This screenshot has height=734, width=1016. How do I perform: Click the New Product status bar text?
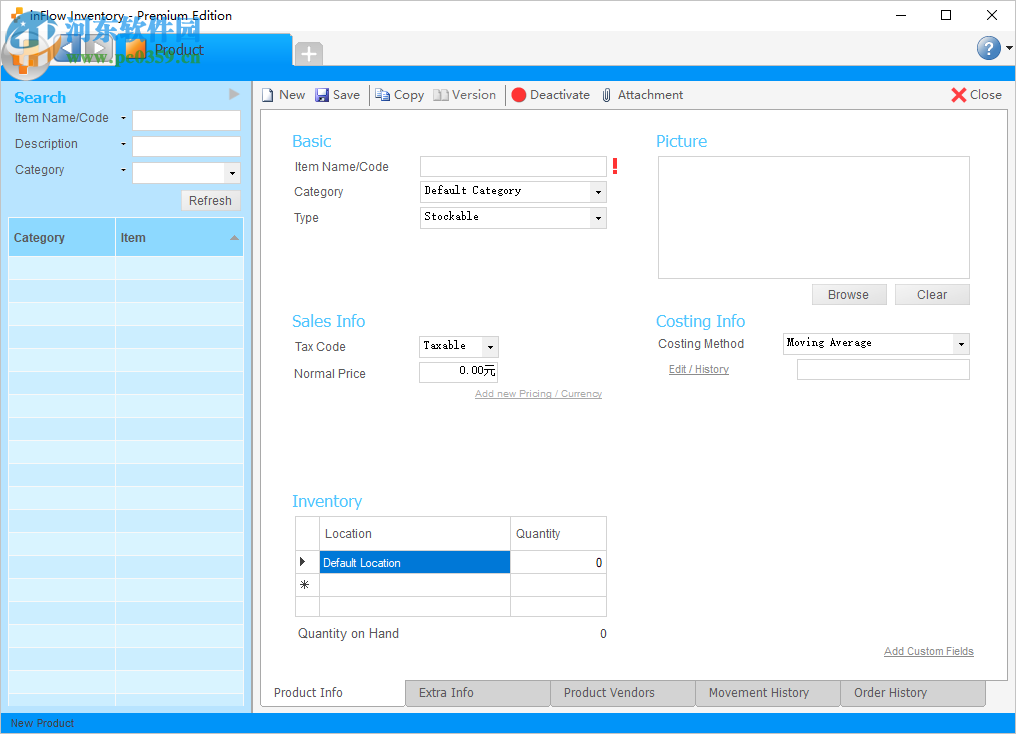point(42,723)
